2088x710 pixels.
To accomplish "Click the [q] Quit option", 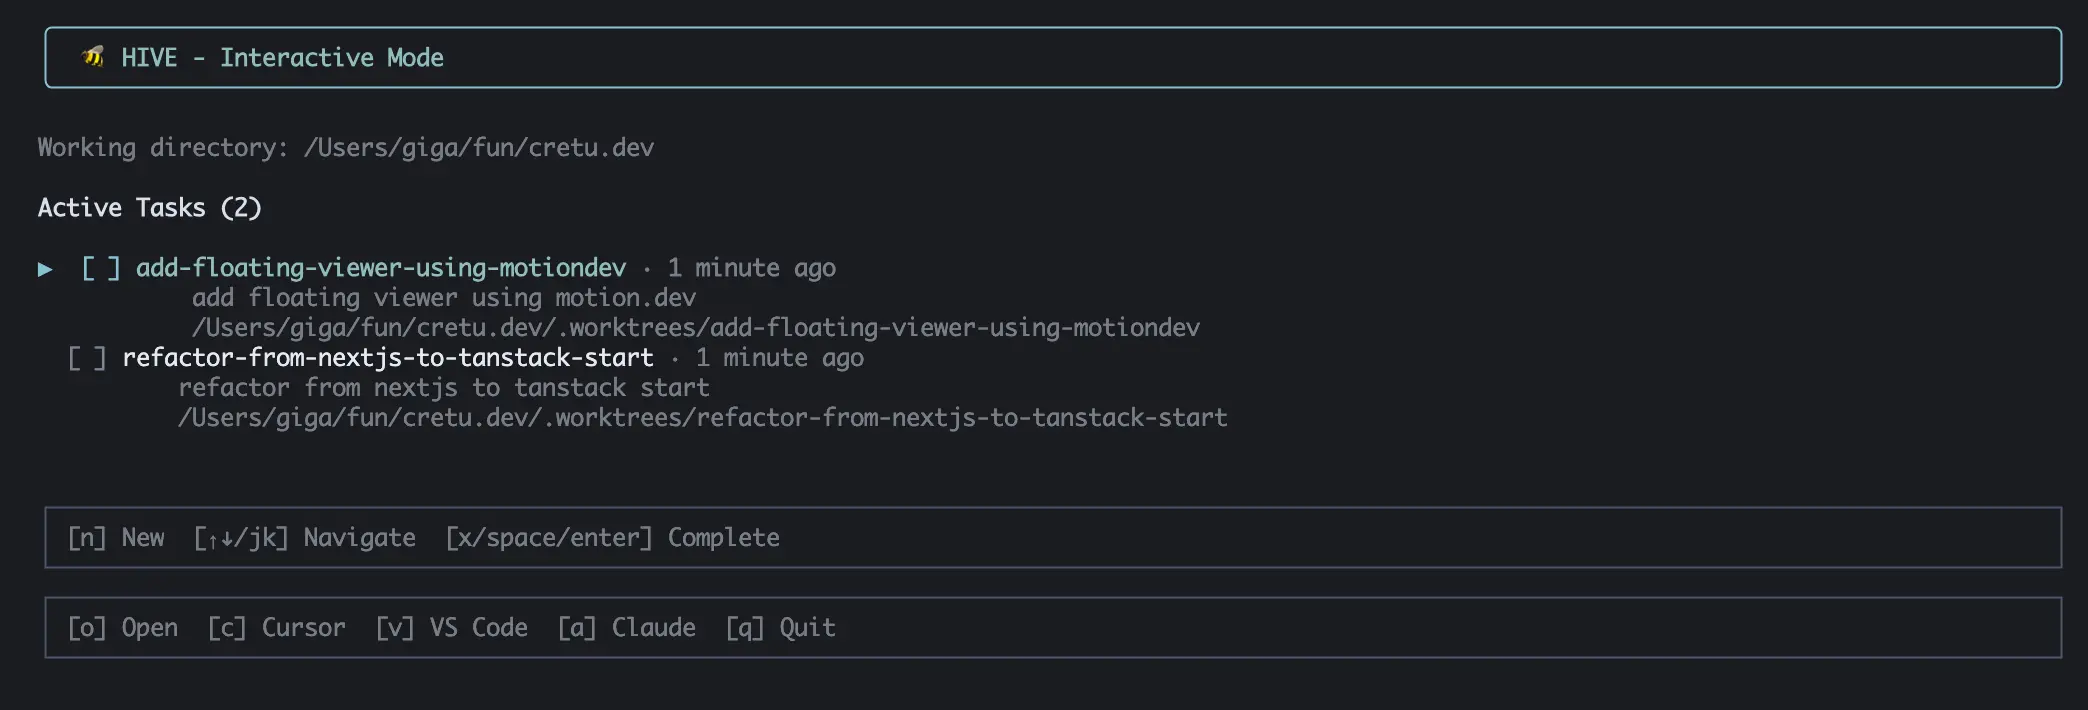I will point(780,628).
